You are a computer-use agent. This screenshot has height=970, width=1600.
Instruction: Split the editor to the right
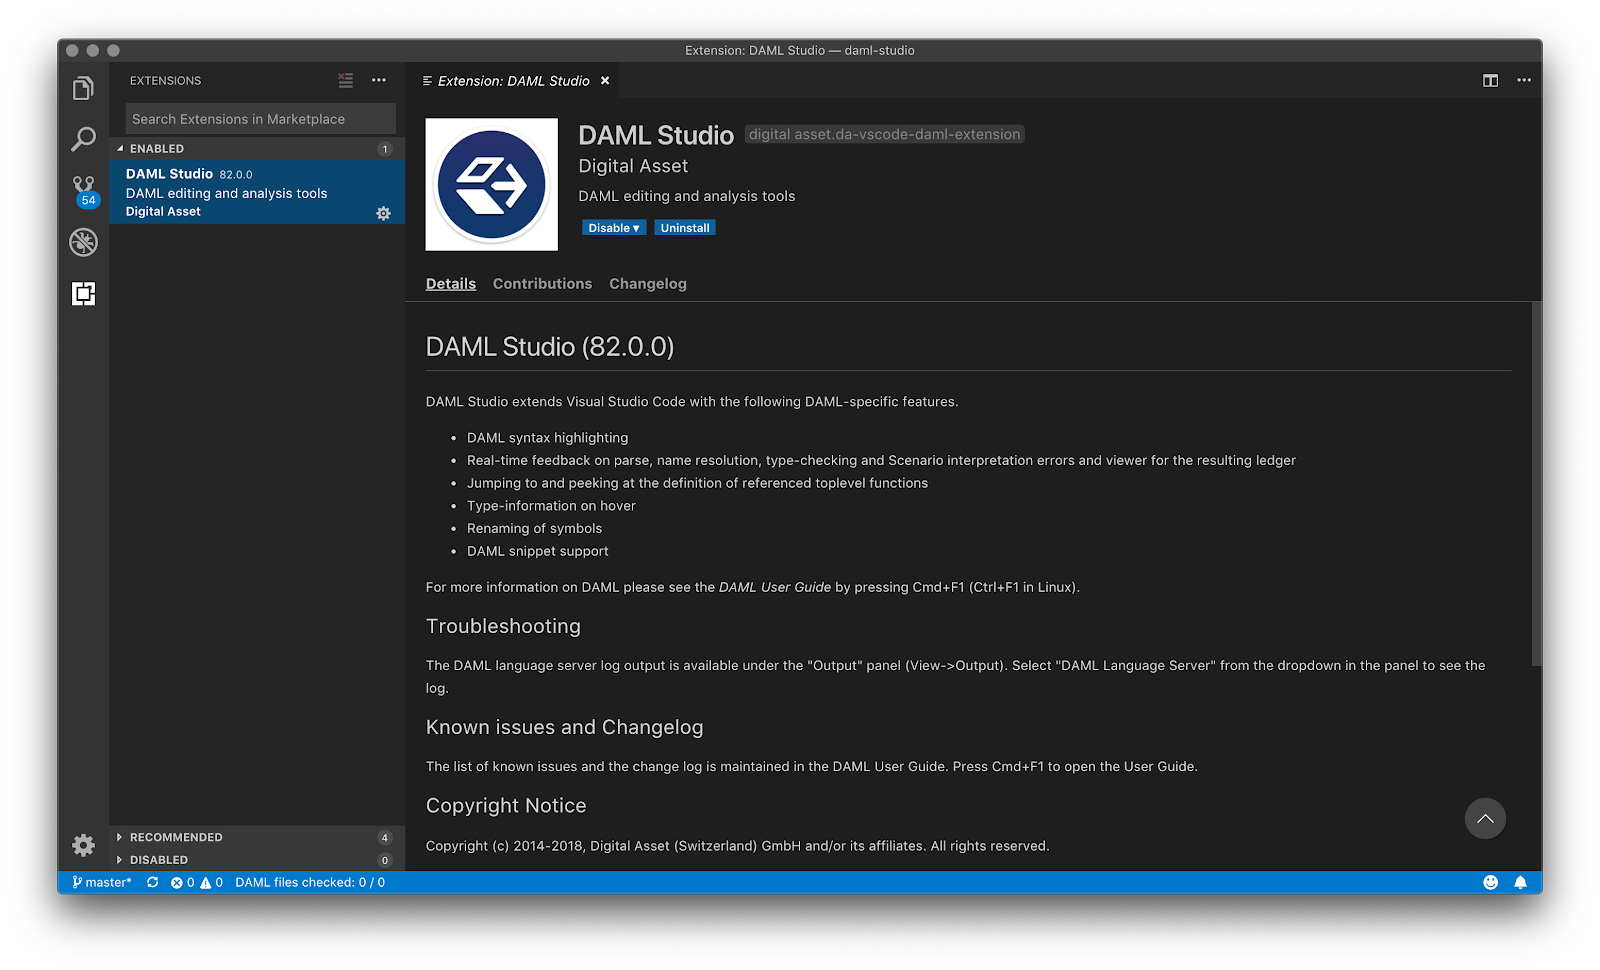coord(1490,80)
